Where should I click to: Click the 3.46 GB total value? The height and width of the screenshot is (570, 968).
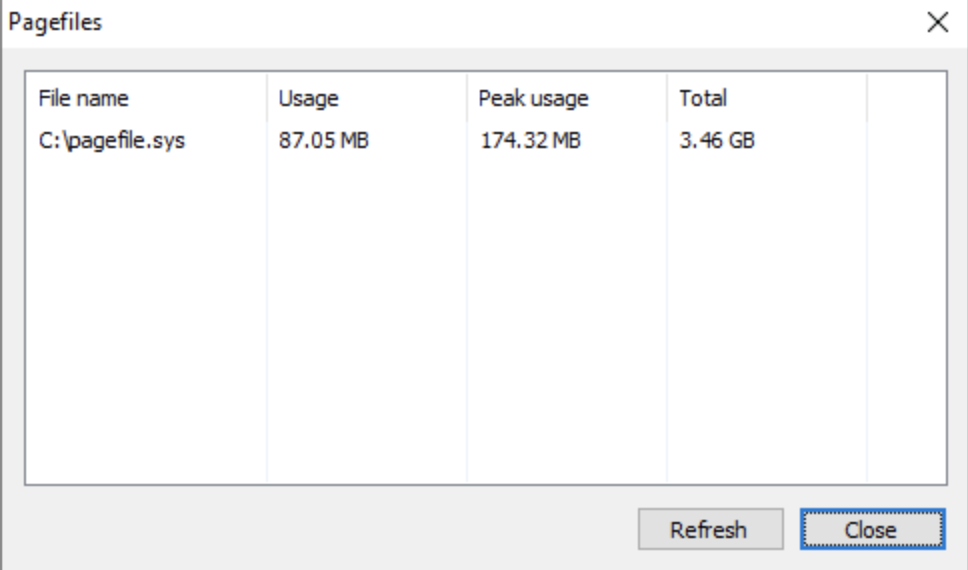[x=717, y=141]
